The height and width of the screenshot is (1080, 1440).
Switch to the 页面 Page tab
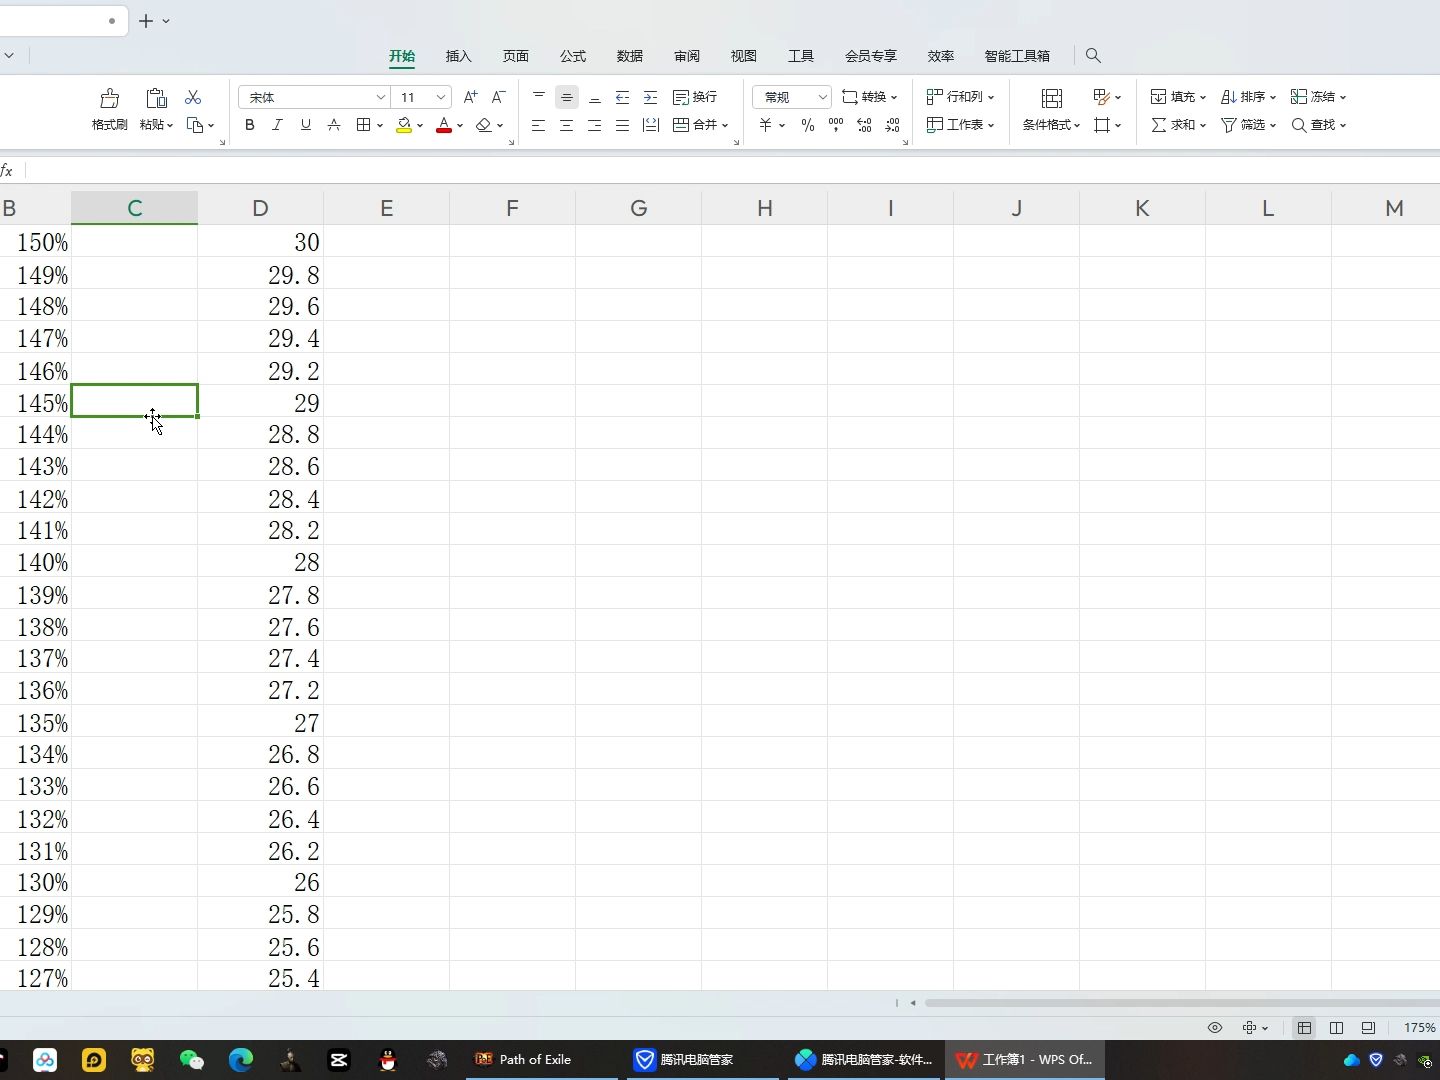(x=515, y=56)
